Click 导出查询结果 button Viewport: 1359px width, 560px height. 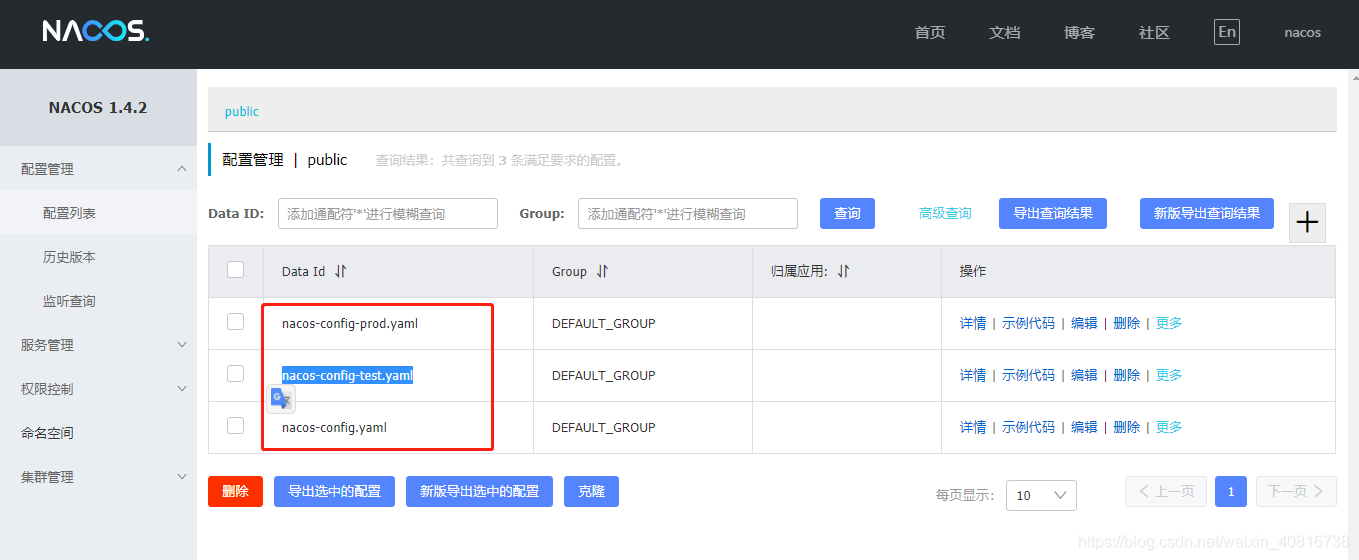tap(1053, 213)
